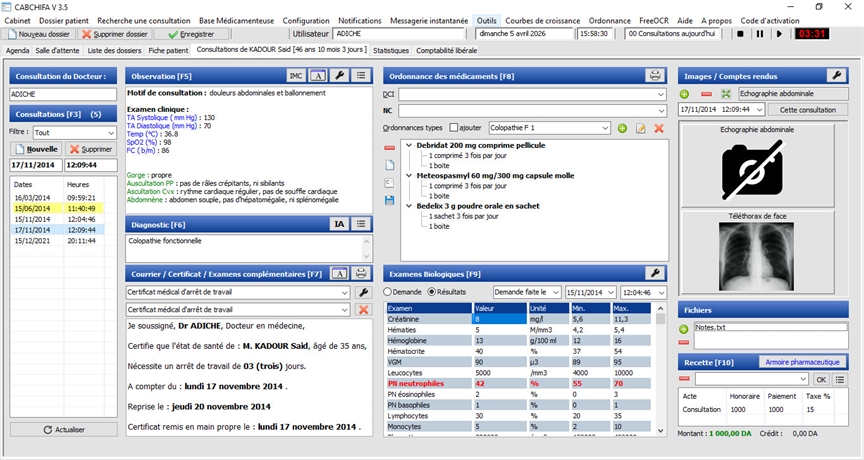864x460 pixels.
Task: Open the 'Colopathie F 1' ordonnance type dropdown
Action: [x=605, y=128]
